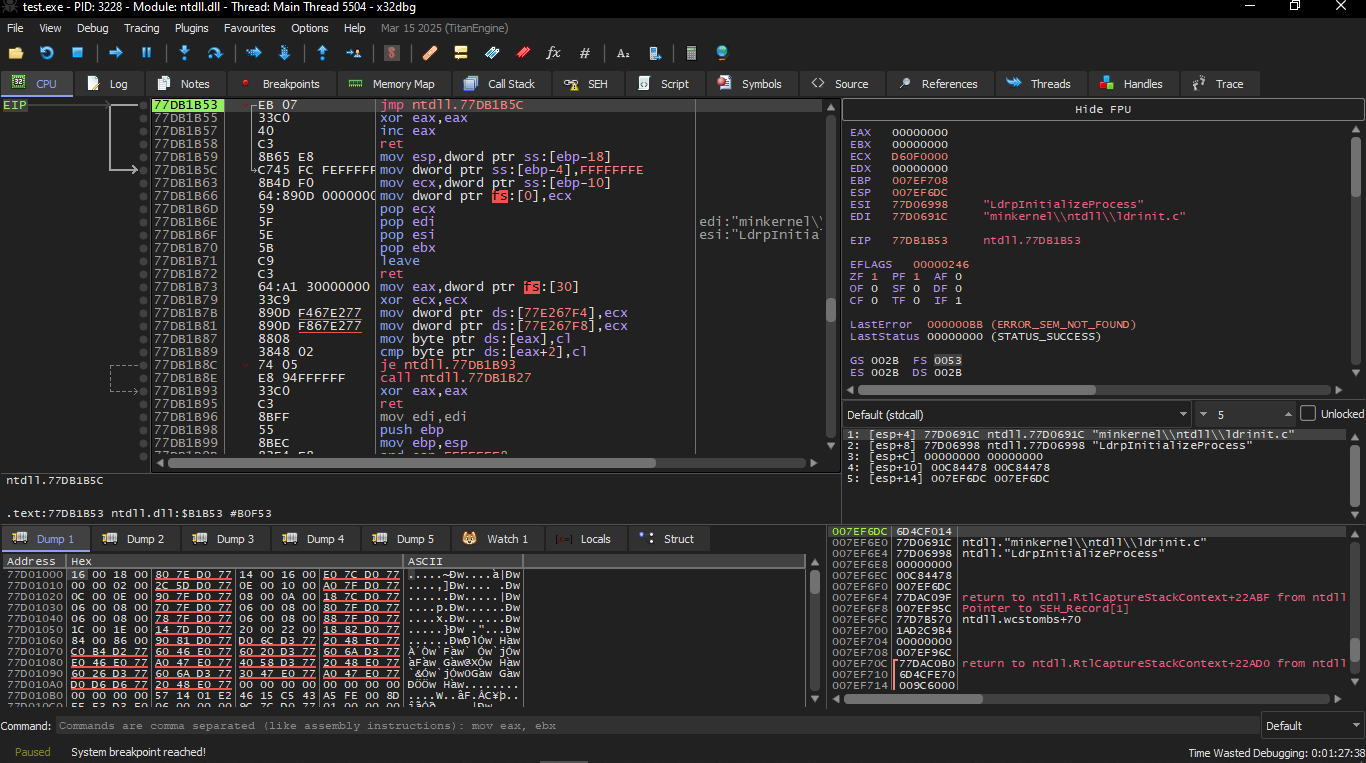Click the Open file folder icon
The image size is (1366, 763).
(x=16, y=53)
